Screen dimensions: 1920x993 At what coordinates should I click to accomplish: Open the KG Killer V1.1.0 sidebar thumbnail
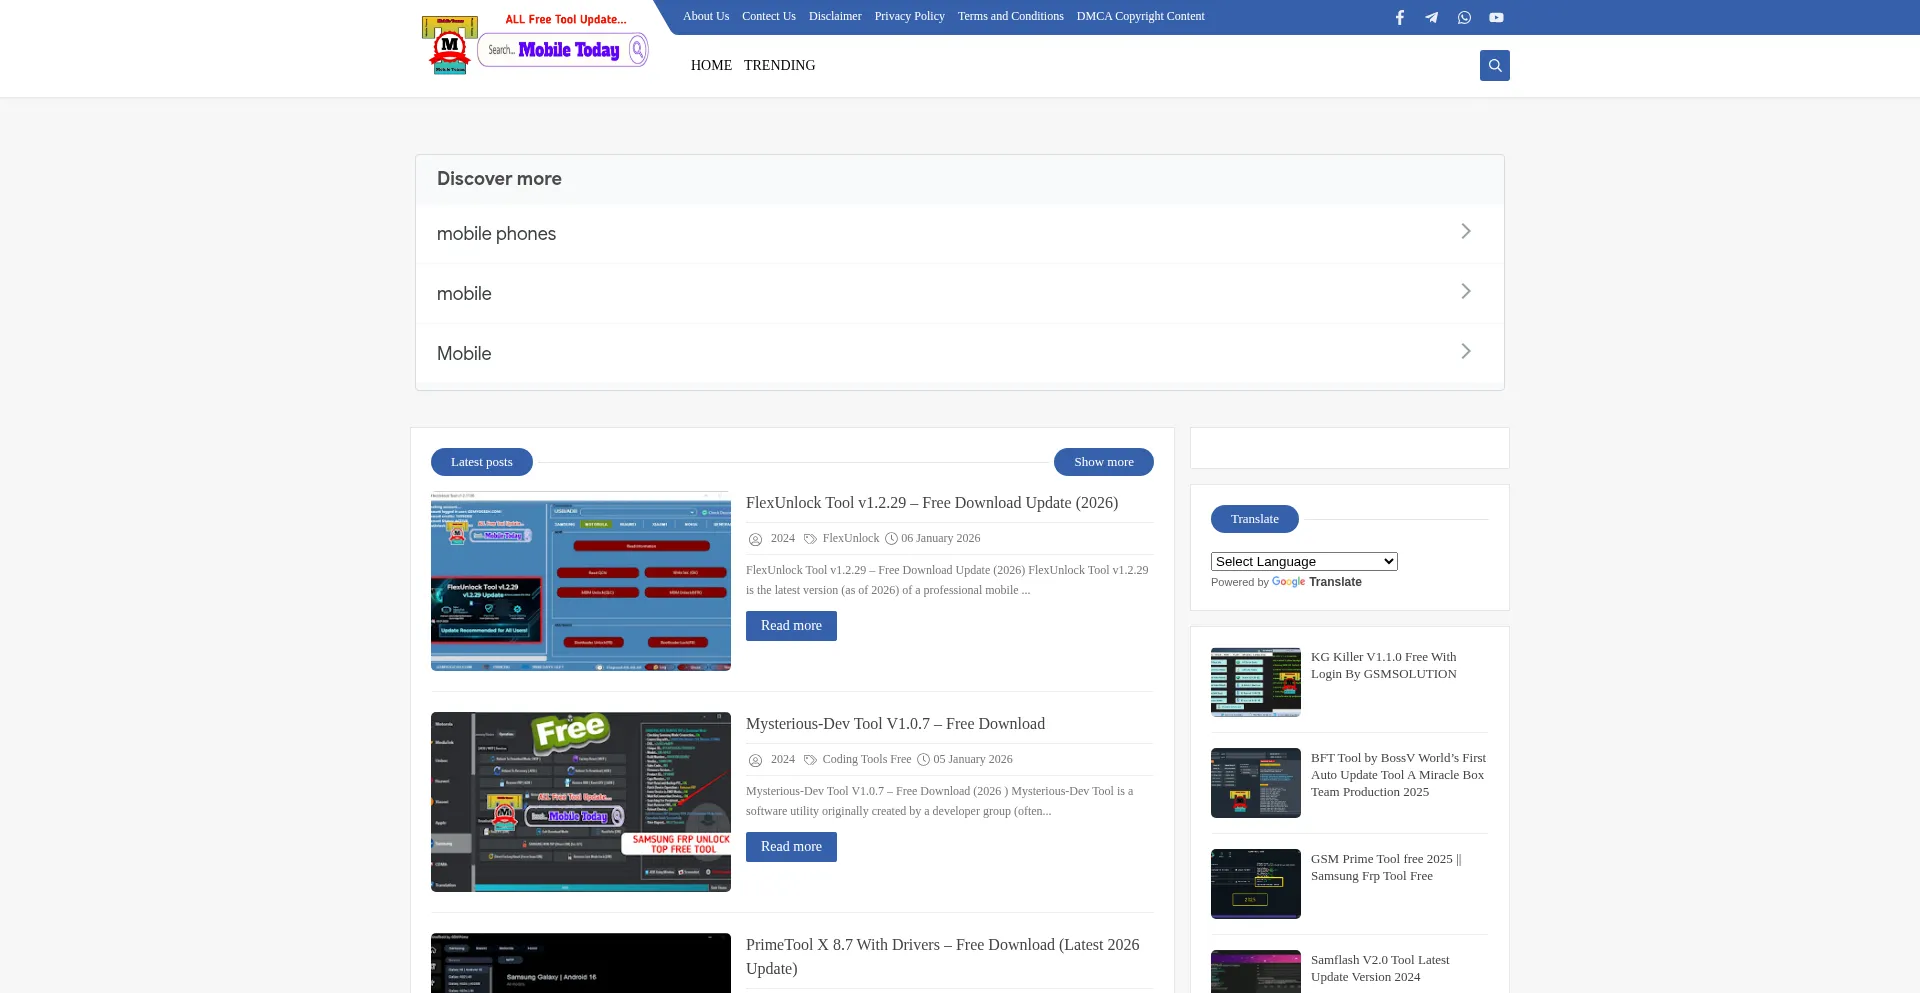[x=1255, y=682]
